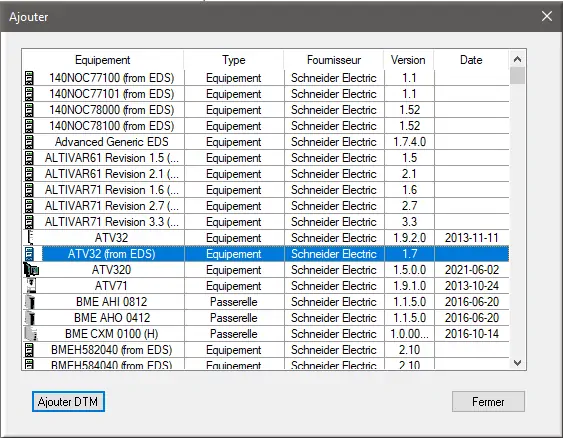Screen dimensions: 563x438
Task: Click version 1.5.0.0 cell of ATV320
Action: point(410,270)
